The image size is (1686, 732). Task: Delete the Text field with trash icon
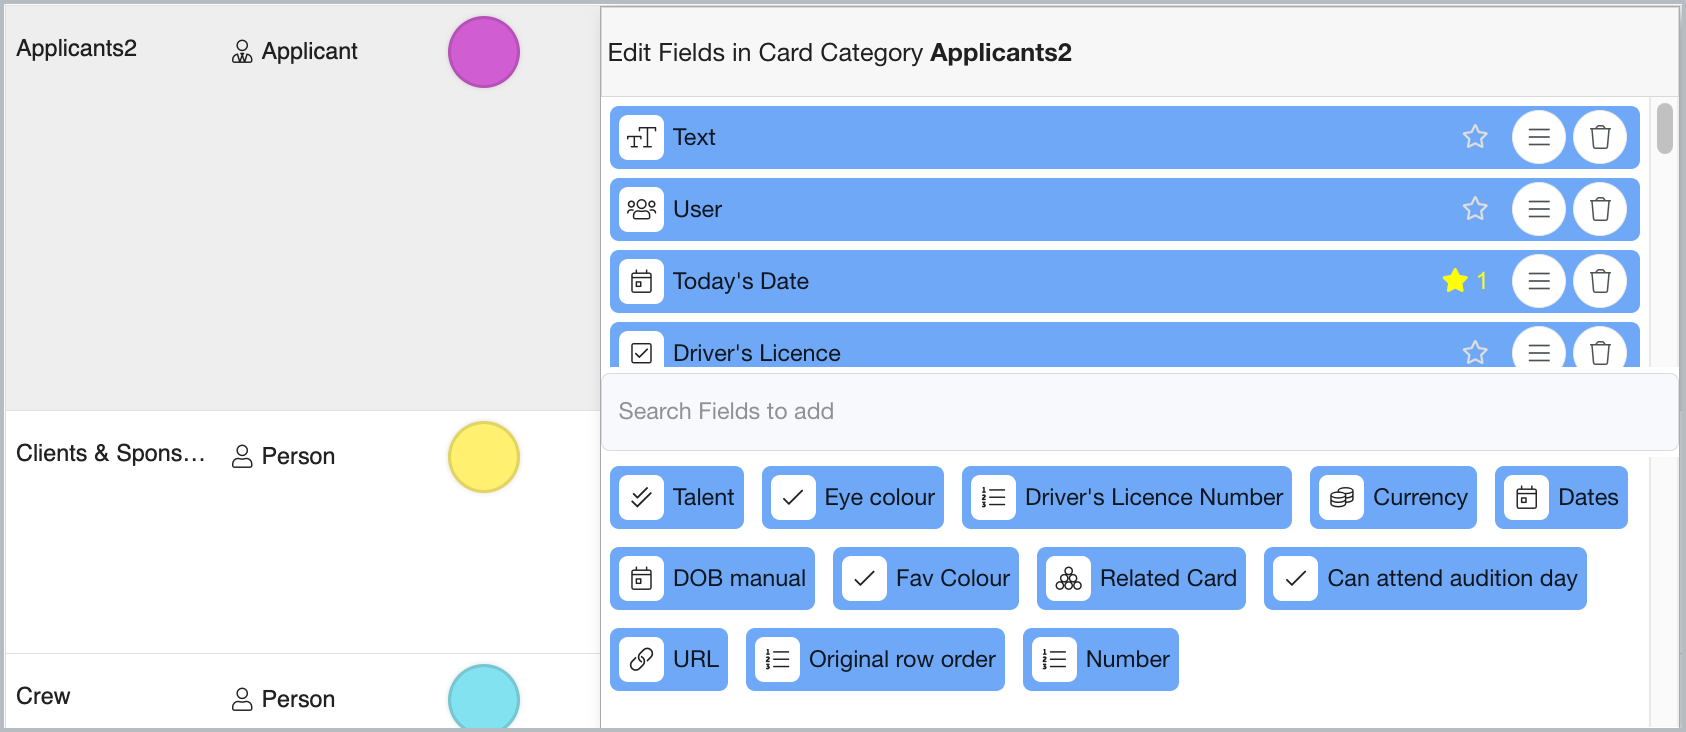1600,137
